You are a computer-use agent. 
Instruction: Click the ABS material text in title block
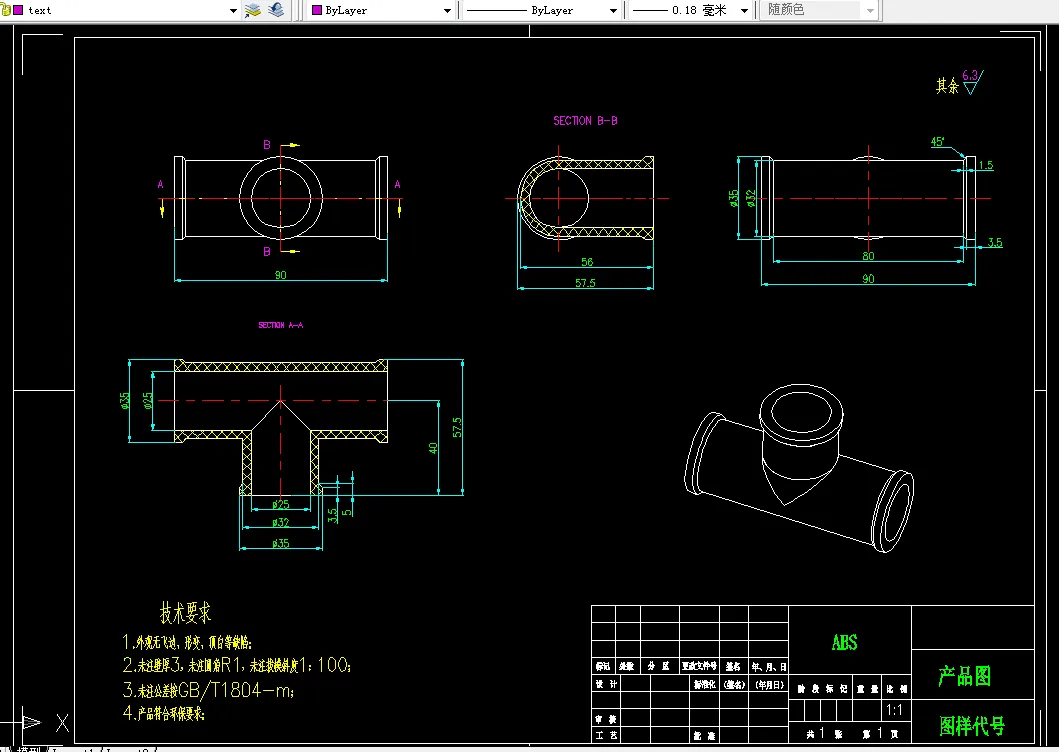(x=845, y=642)
